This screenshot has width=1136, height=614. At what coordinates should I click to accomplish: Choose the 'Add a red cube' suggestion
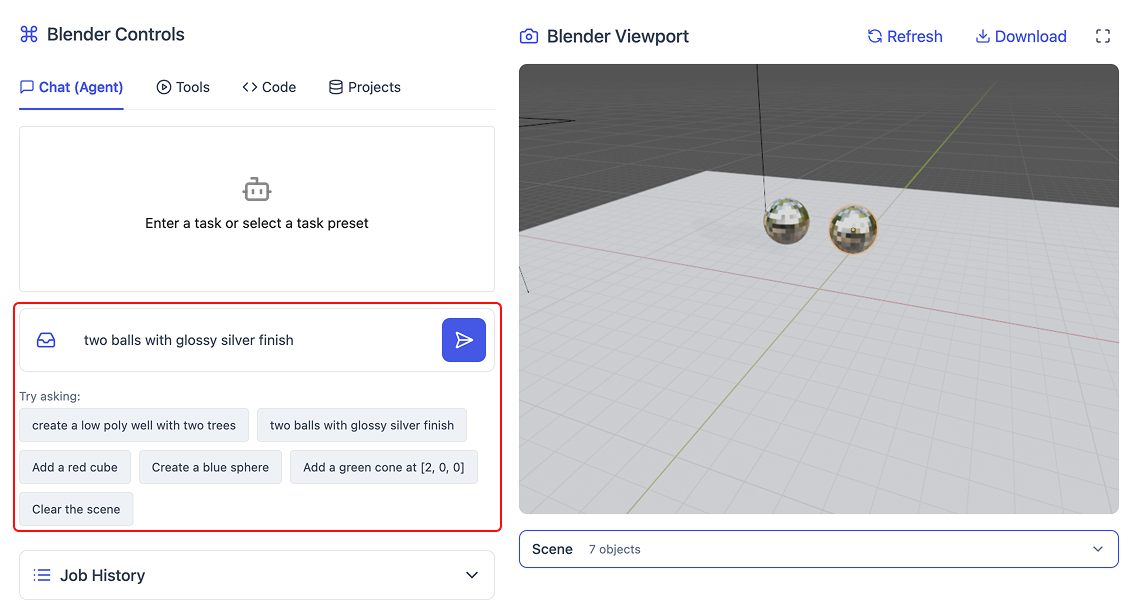pos(75,468)
